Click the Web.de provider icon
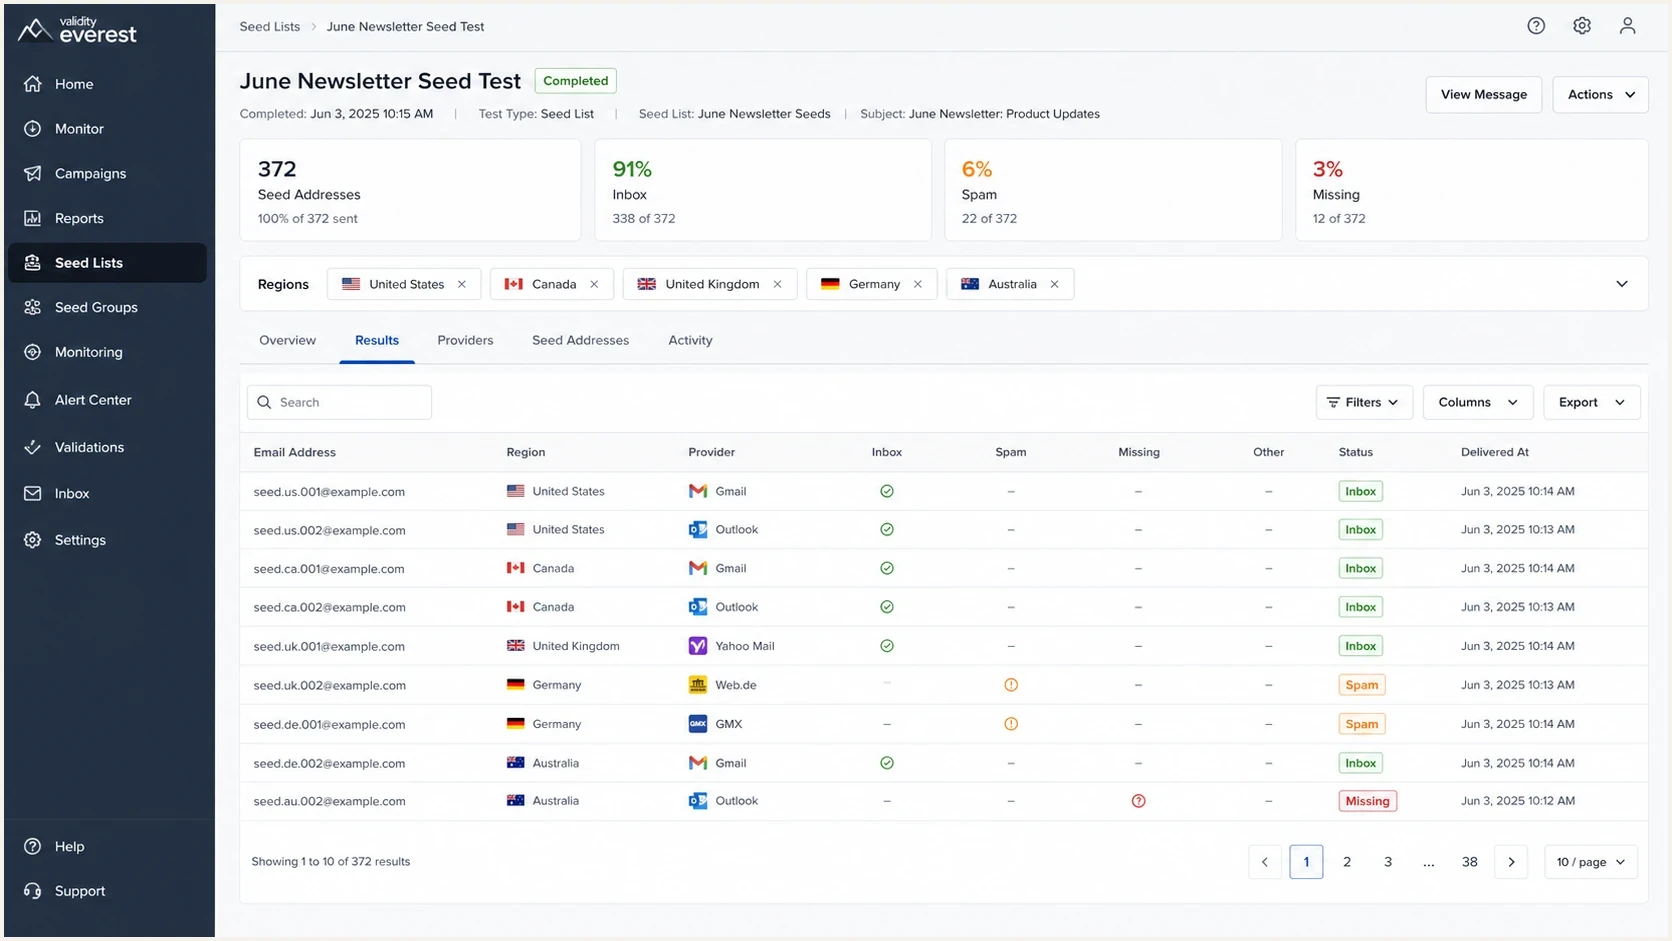This screenshot has height=941, width=1672. pos(698,685)
